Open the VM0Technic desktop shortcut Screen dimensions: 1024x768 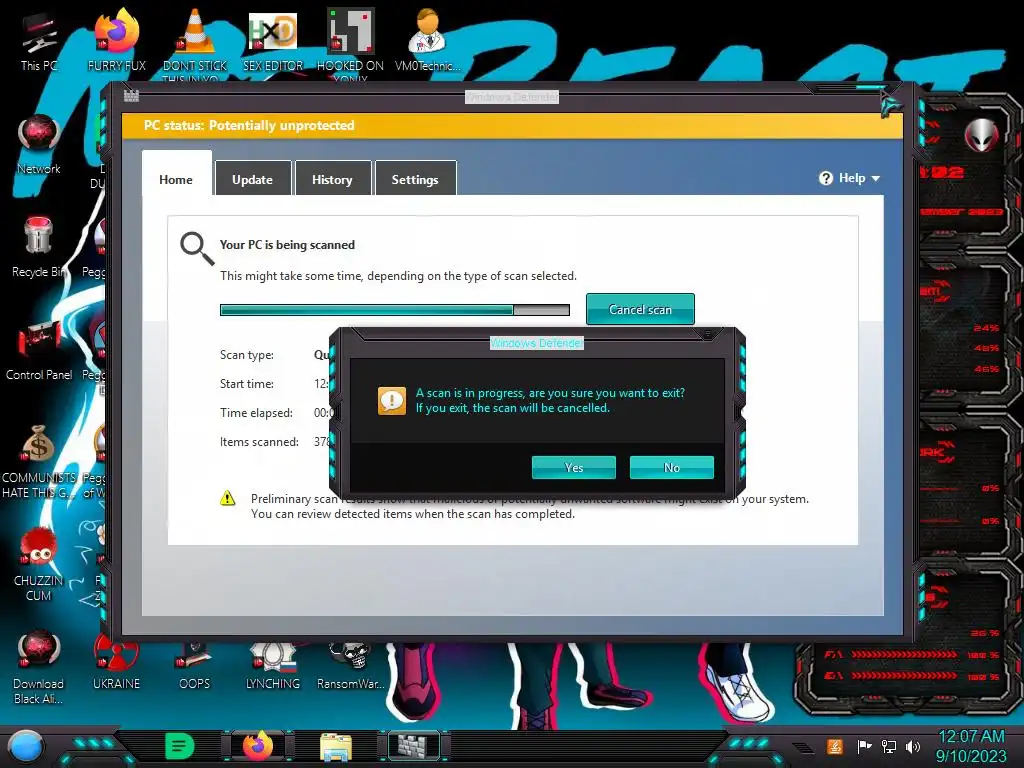(x=428, y=40)
